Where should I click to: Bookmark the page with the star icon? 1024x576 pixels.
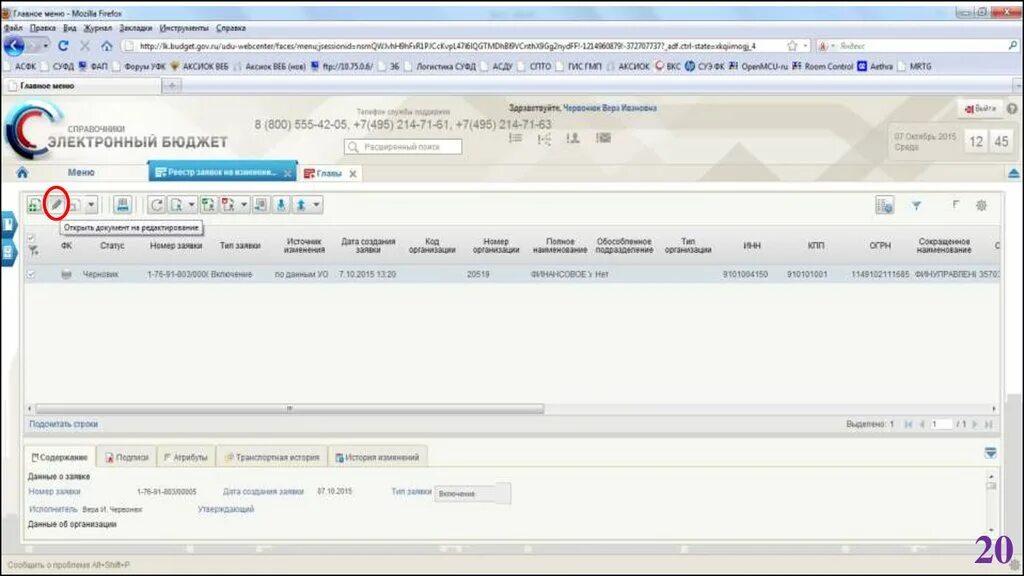792,46
